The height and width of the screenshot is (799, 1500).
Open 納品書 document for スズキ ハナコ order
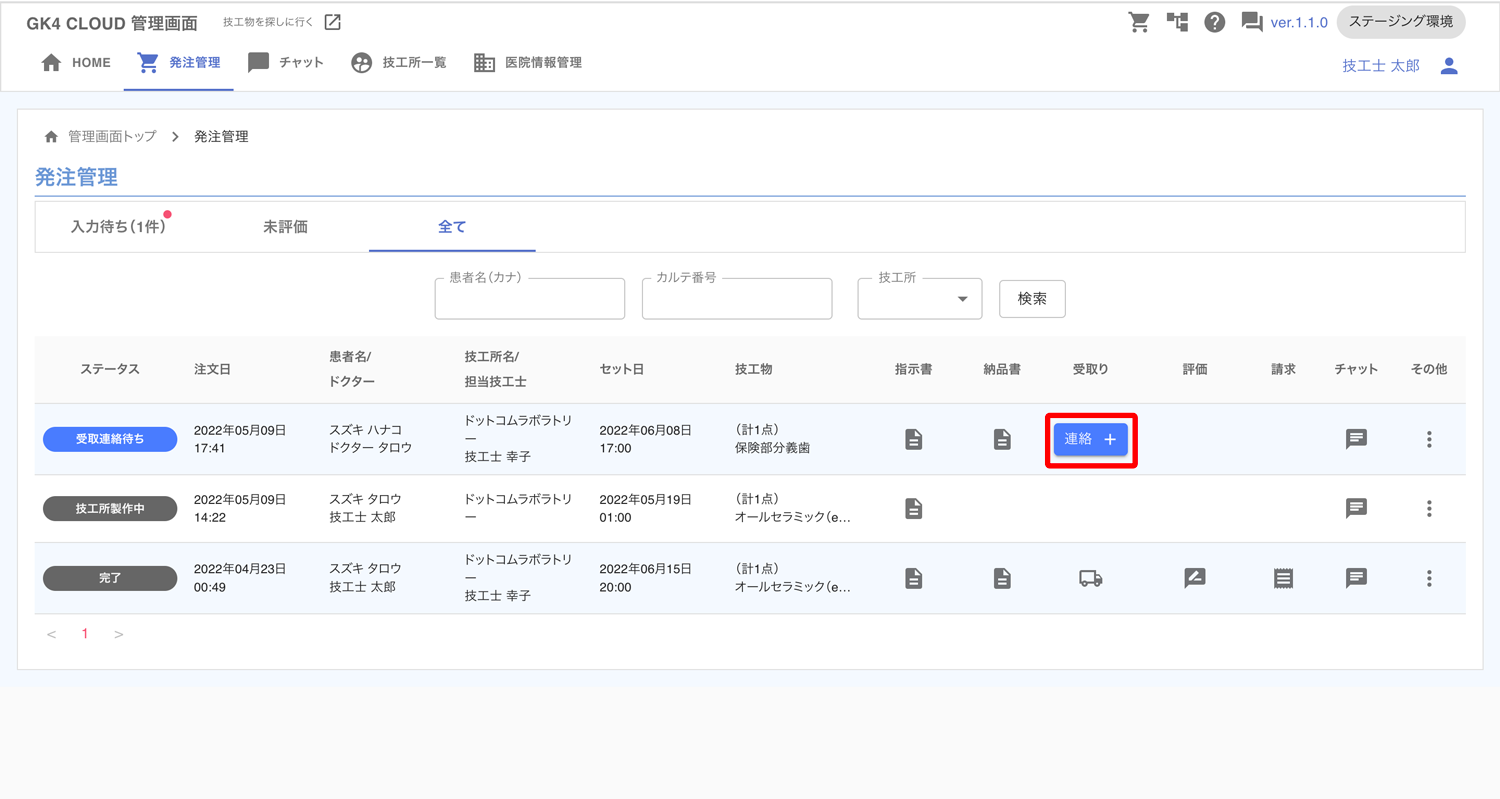[x=1002, y=439]
